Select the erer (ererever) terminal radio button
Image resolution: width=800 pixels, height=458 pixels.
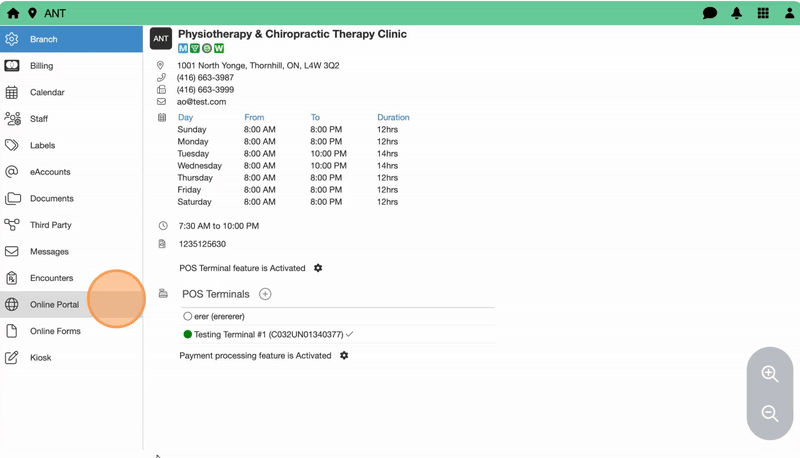[187, 316]
